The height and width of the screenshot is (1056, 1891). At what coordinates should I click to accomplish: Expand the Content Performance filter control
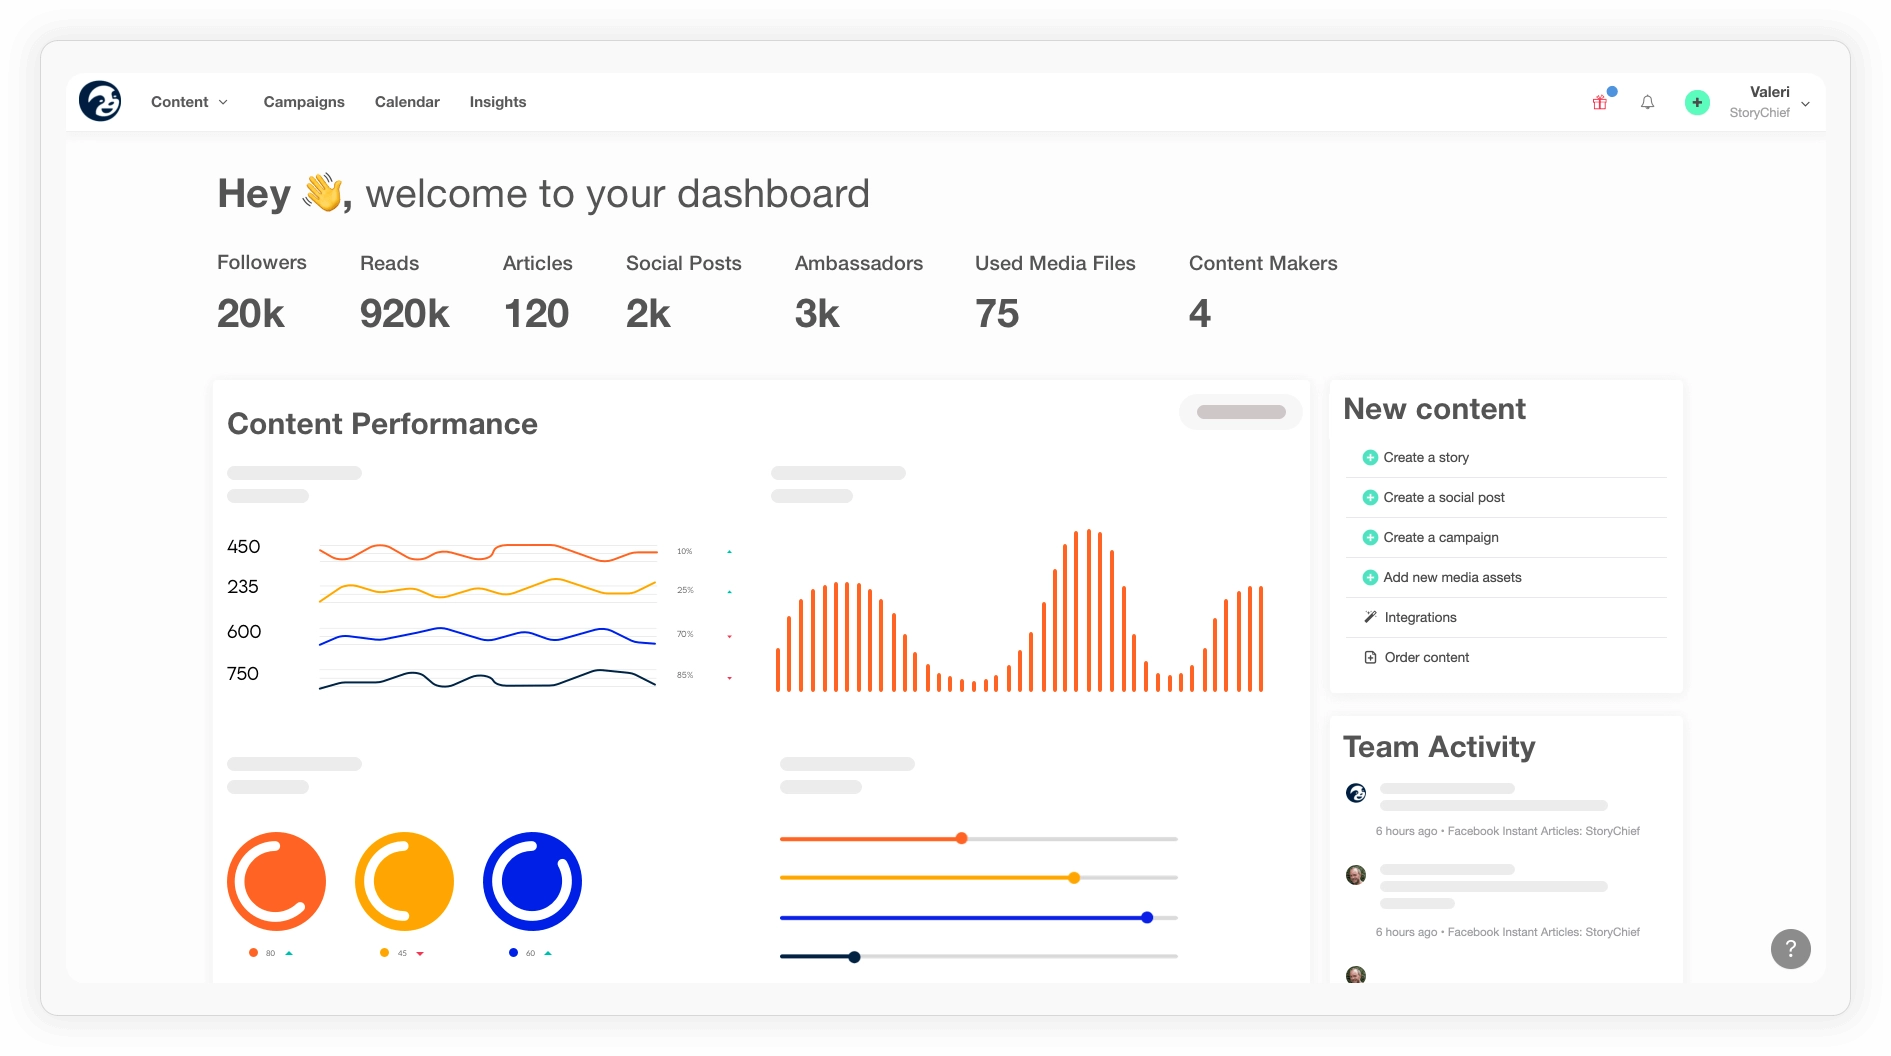pos(1240,411)
